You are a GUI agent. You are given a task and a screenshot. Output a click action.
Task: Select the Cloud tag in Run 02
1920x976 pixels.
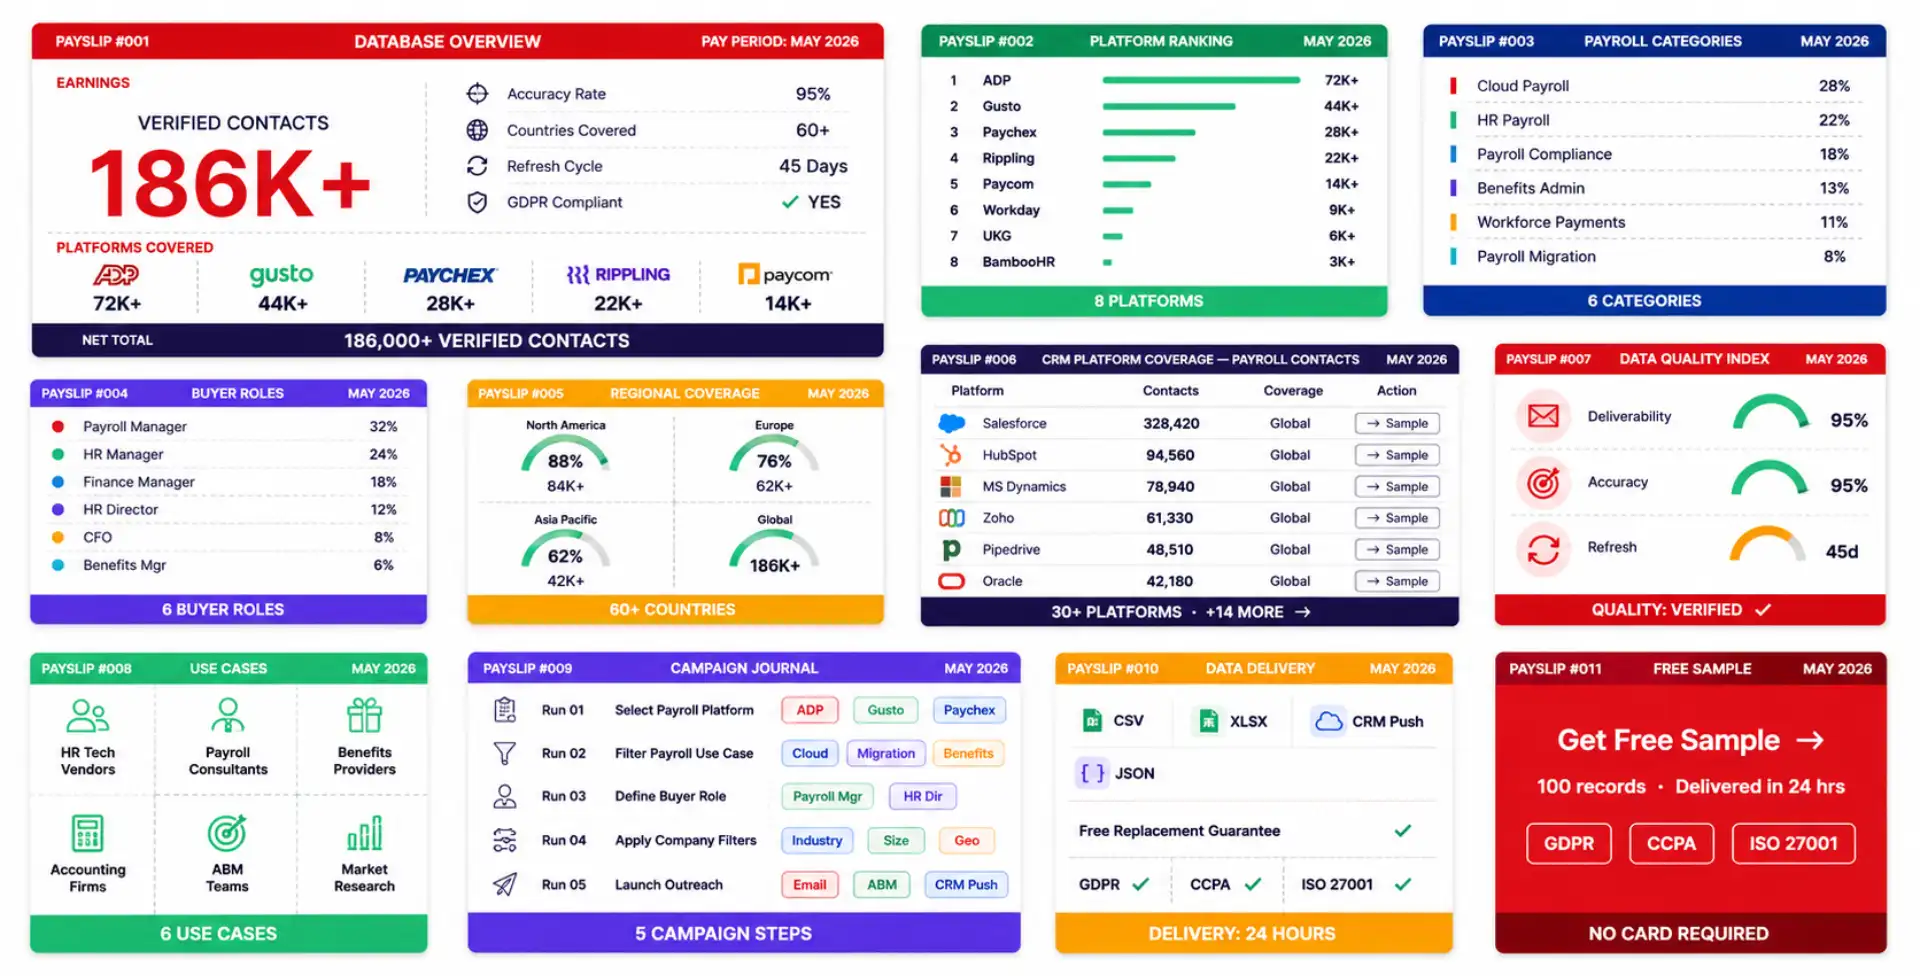[x=810, y=753]
